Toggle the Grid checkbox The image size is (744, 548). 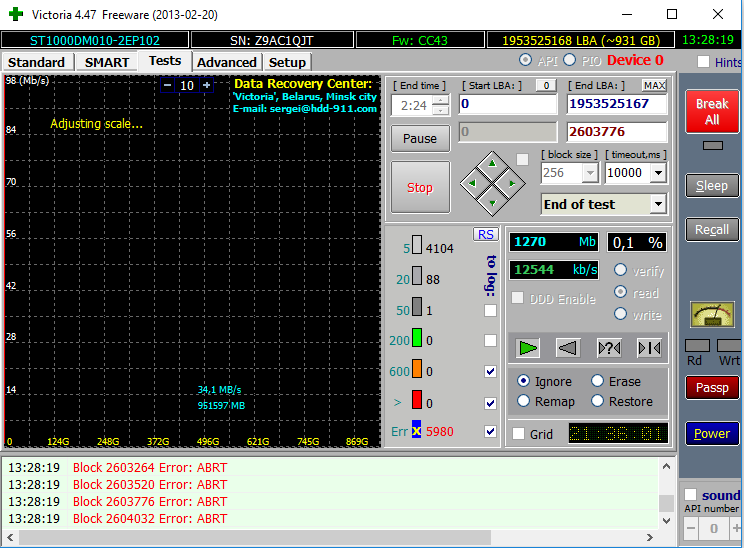(x=519, y=434)
